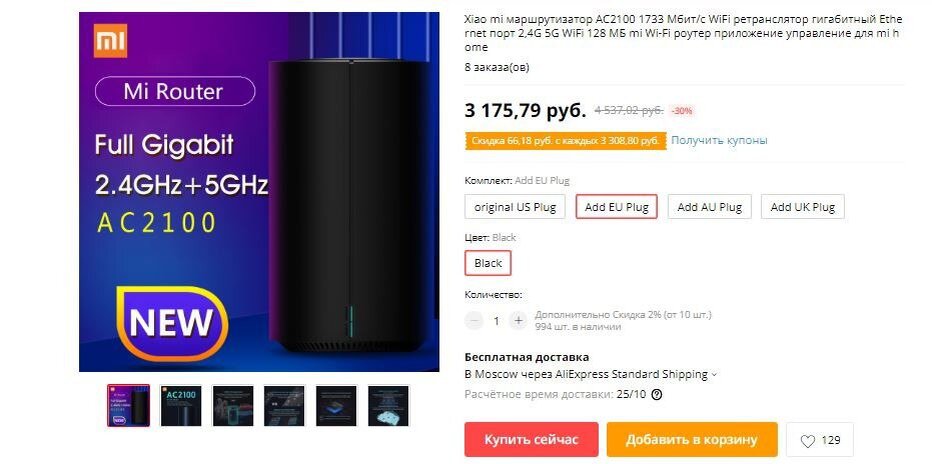
Task: Decrease quantity with the minus button
Action: [474, 321]
